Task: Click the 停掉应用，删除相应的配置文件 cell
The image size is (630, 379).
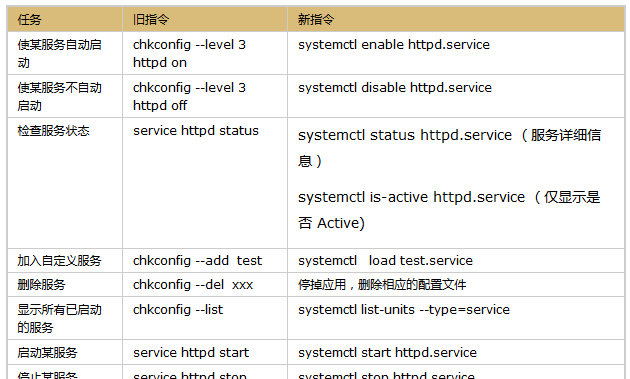Action: coord(456,285)
